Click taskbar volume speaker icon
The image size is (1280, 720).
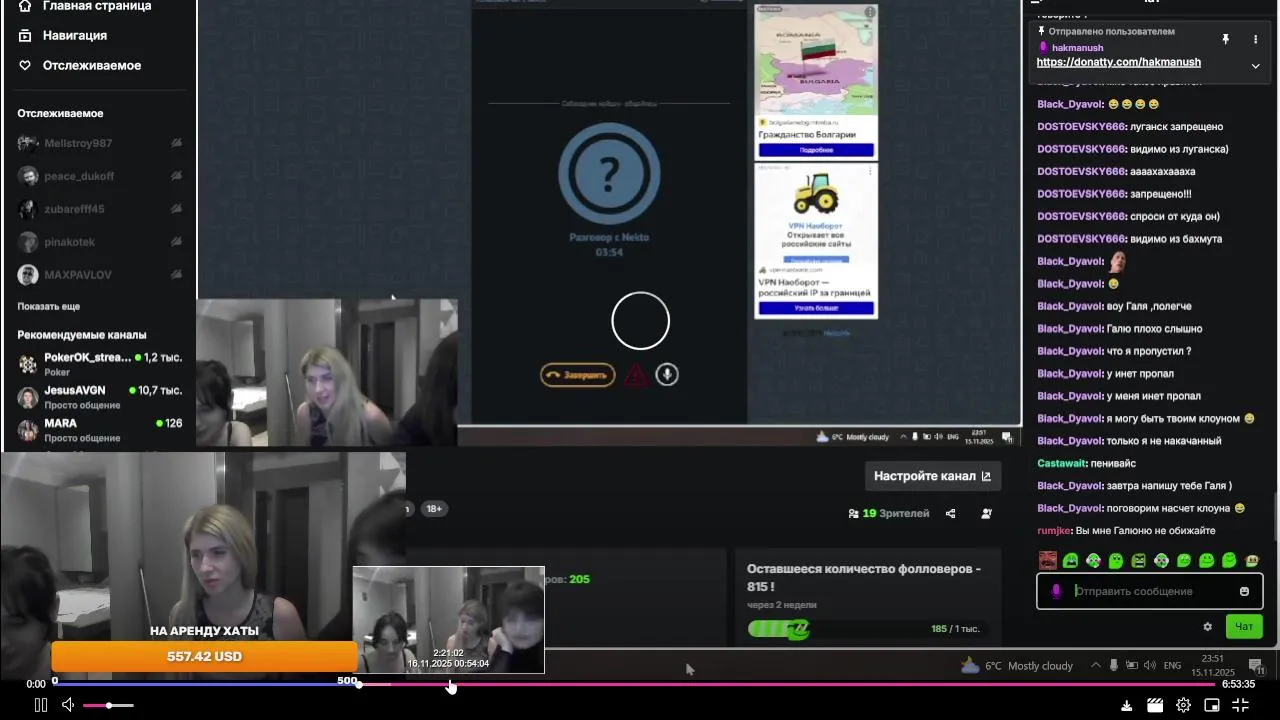(1149, 666)
